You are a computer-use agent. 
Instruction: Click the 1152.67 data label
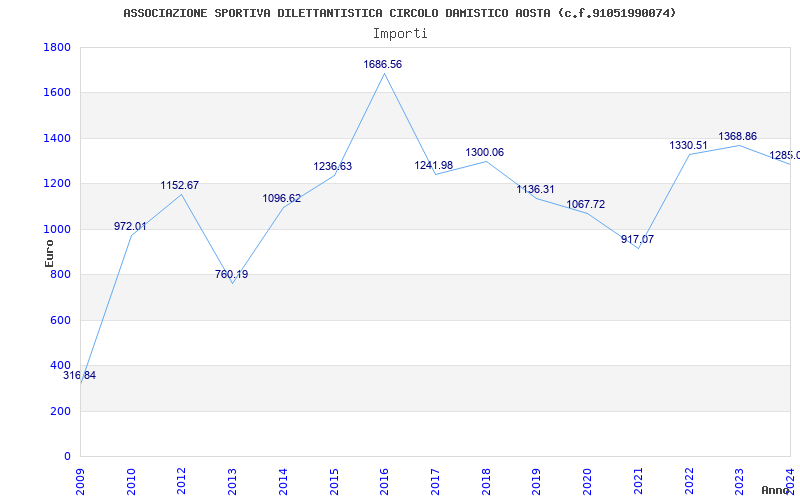[x=180, y=185]
